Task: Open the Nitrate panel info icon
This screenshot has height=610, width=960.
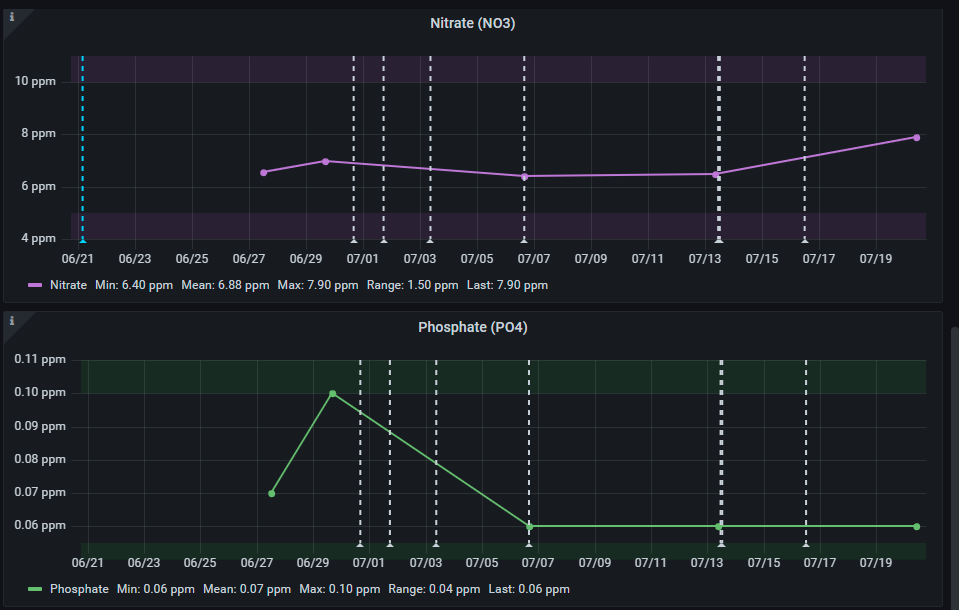Action: (x=12, y=17)
